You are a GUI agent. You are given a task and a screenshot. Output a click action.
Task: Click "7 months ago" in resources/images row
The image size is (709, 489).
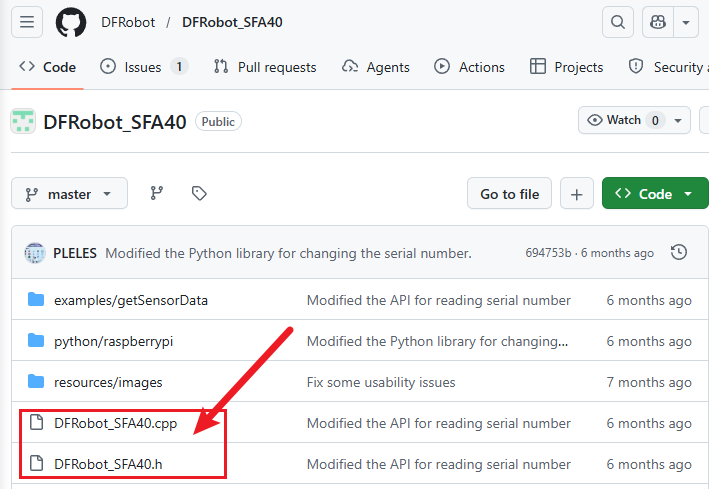click(649, 383)
